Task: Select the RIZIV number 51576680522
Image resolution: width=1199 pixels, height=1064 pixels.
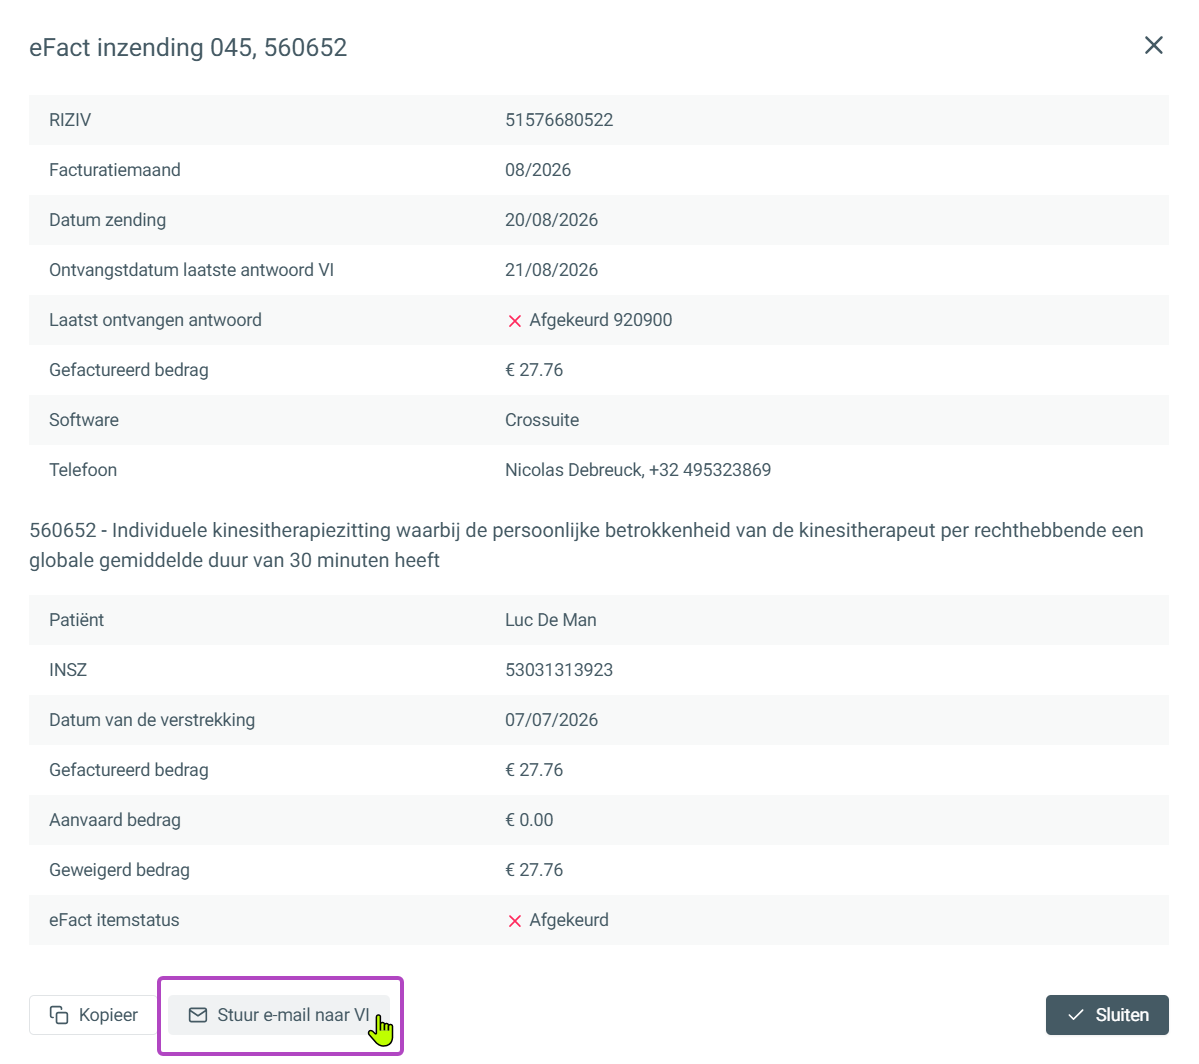Action: [559, 120]
